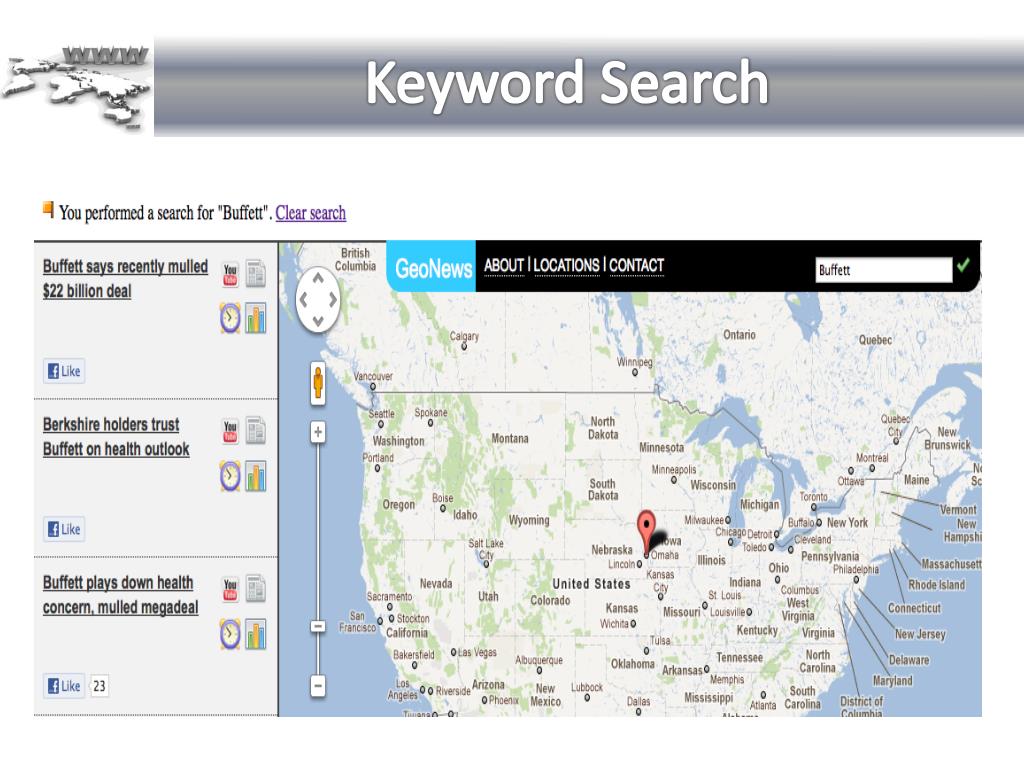Open YouTube icon for "Buffett plays down health" story

point(230,590)
